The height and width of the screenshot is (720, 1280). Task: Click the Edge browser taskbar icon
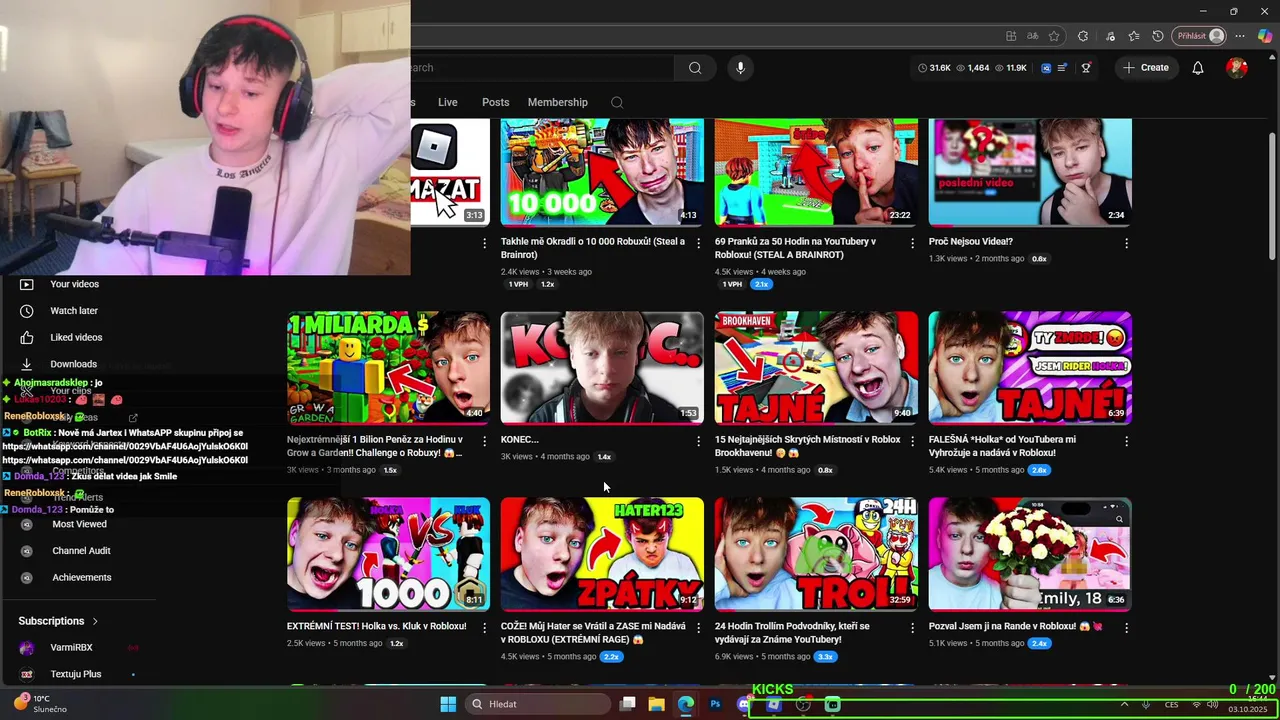[x=685, y=704]
